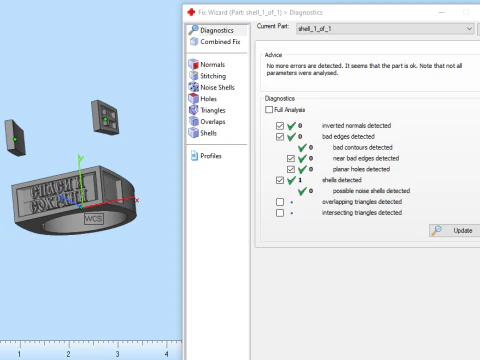Open the Current Part dropdown

click(385, 29)
